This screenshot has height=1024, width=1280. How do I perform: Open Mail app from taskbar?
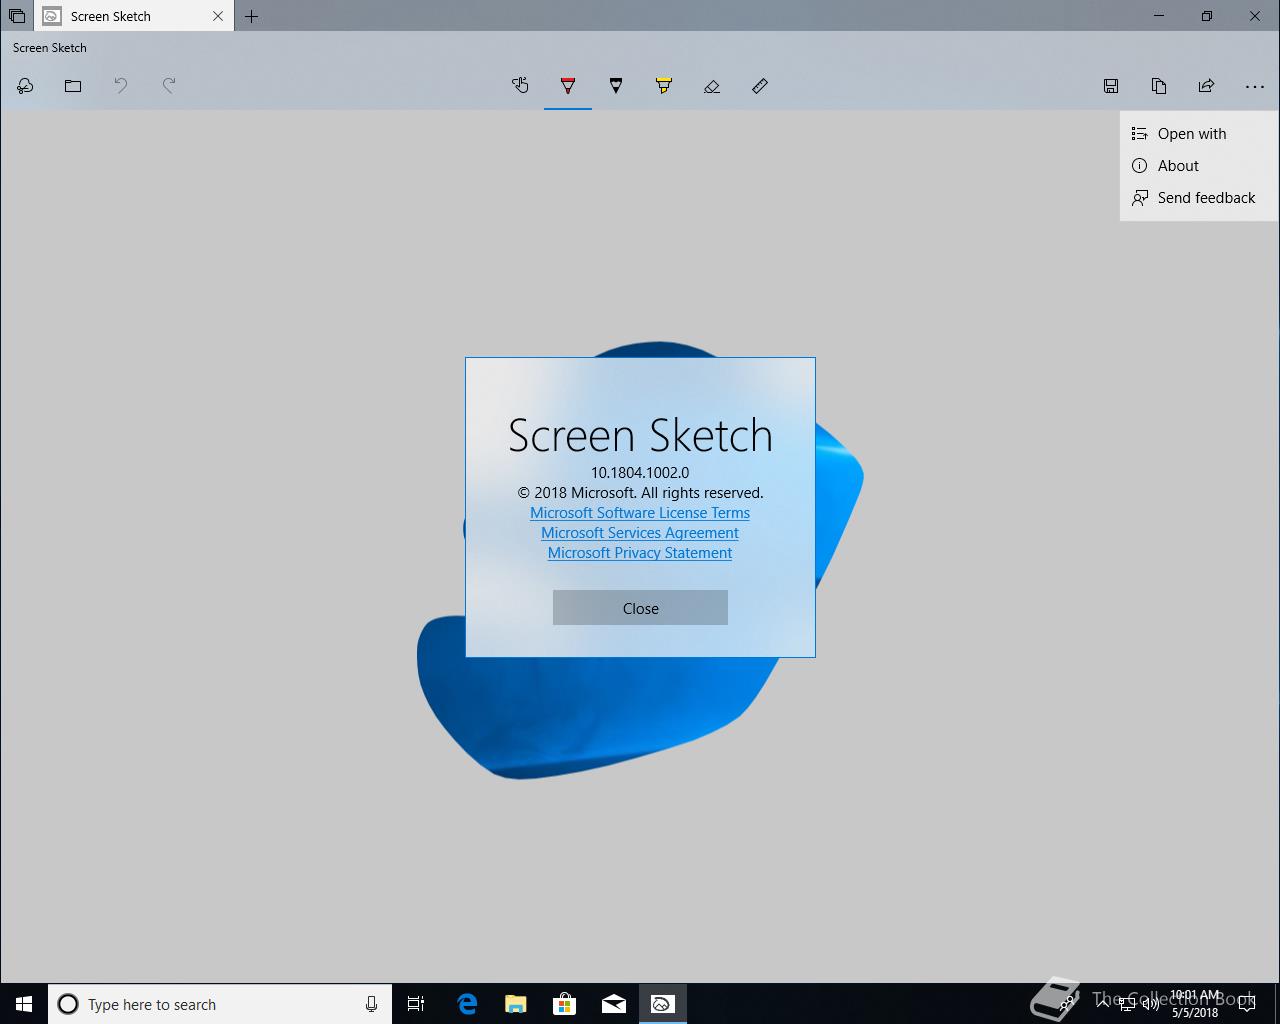click(614, 1004)
